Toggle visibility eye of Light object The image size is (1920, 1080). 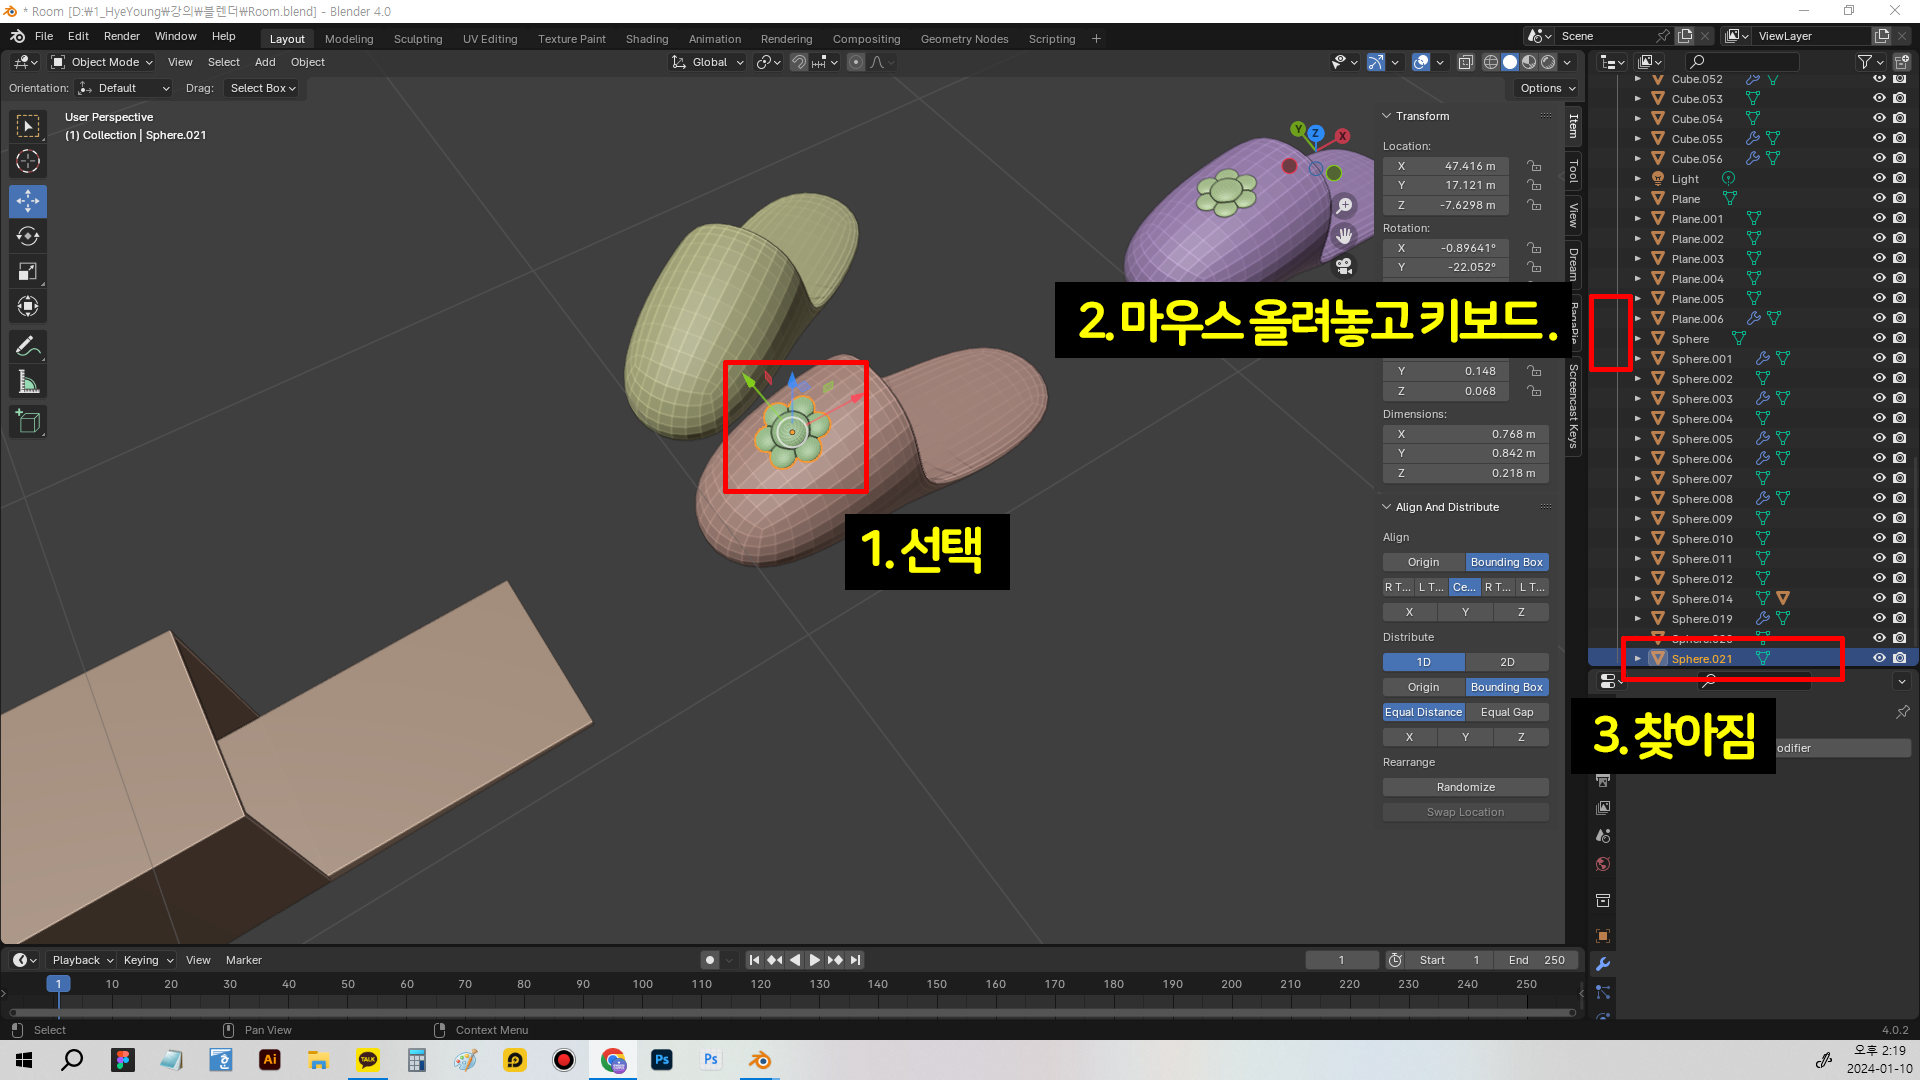coord(1879,178)
